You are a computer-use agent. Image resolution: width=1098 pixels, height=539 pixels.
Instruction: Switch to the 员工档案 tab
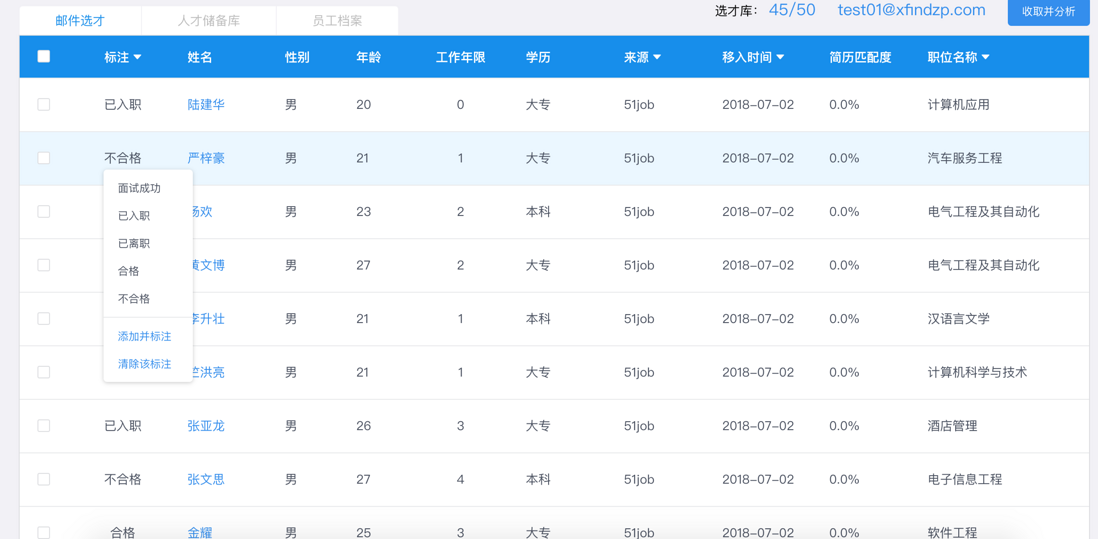(x=338, y=20)
